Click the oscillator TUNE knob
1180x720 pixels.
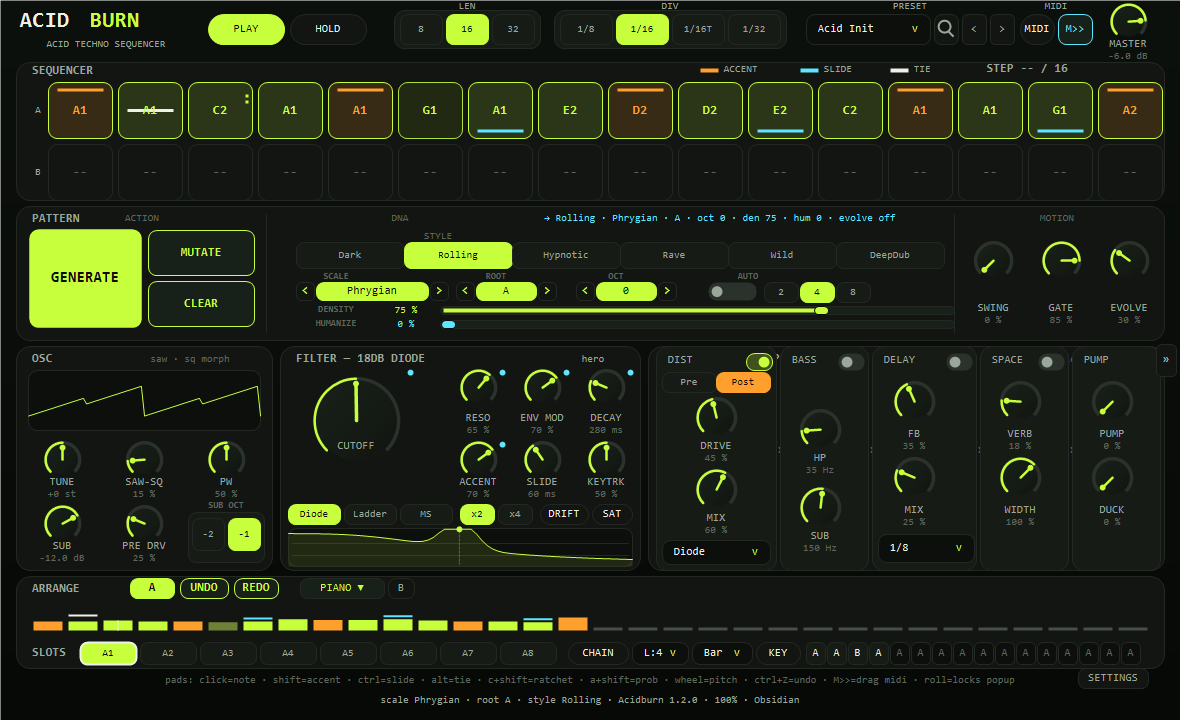pos(62,459)
